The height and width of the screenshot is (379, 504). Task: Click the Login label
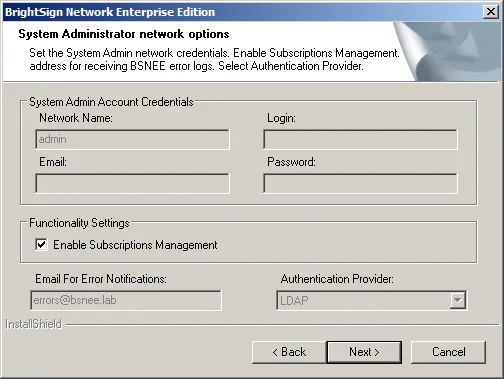[x=281, y=118]
